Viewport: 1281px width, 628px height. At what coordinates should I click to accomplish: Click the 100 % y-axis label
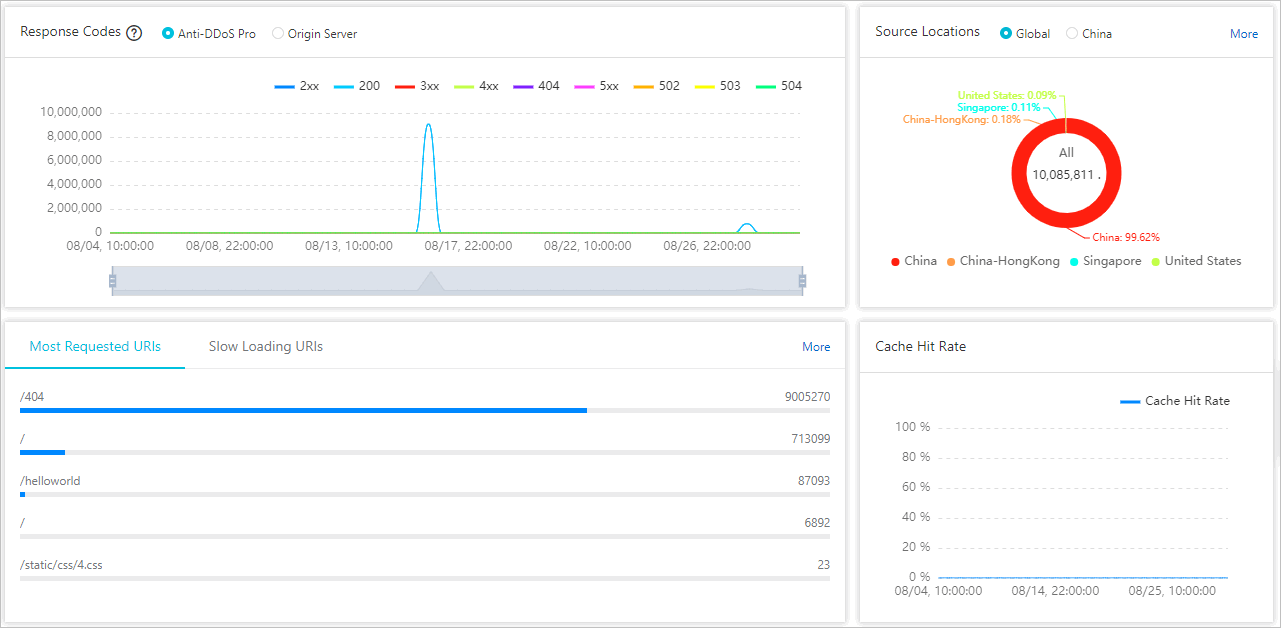click(912, 427)
